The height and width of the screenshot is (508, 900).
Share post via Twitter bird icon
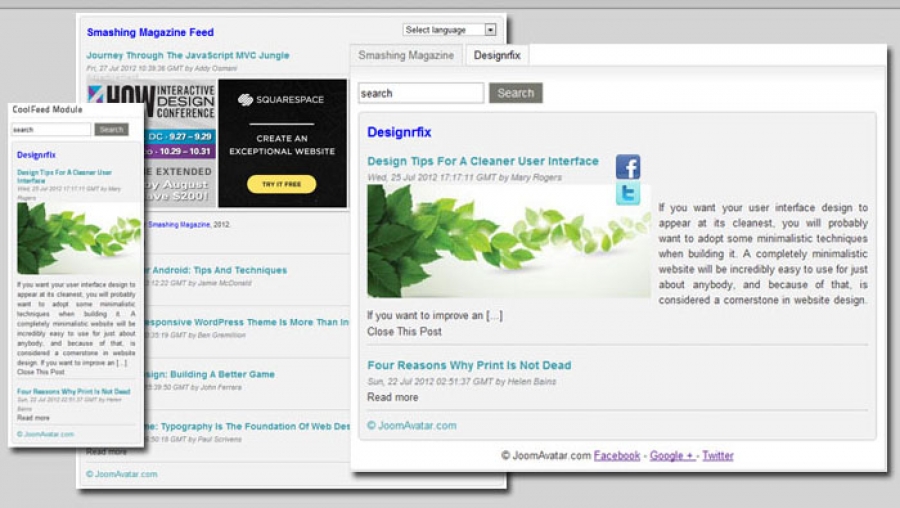[x=628, y=193]
